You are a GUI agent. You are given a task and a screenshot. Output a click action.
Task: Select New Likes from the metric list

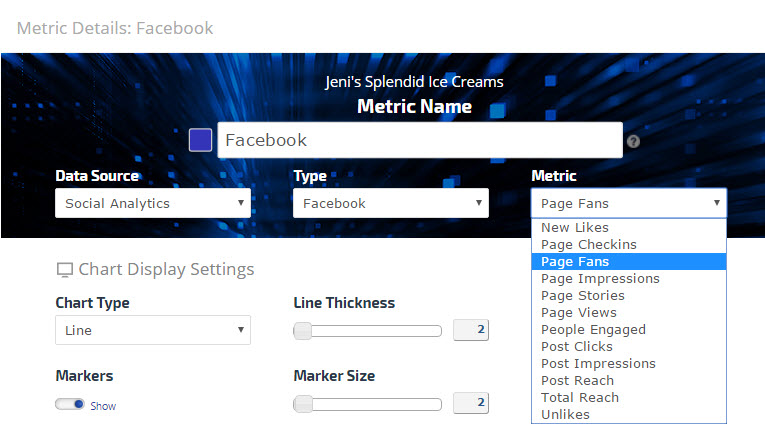pos(575,228)
